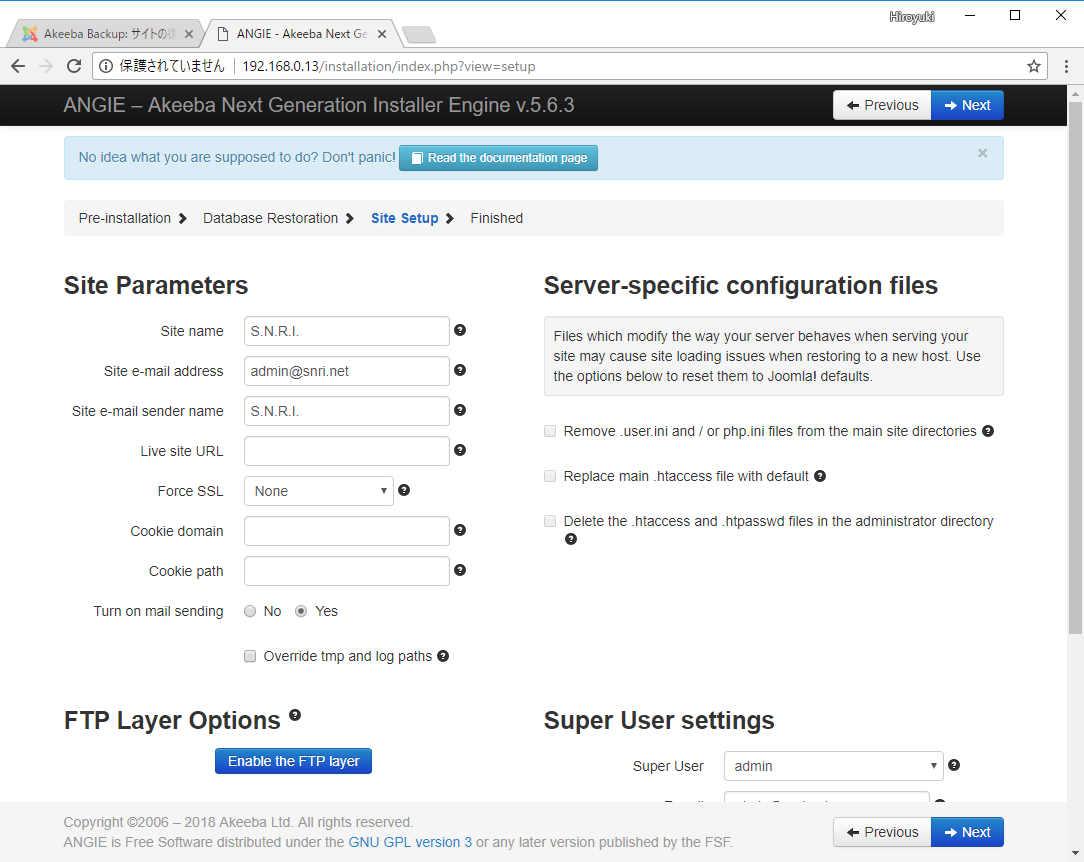Click help icon beside Super User dropdown
This screenshot has width=1084, height=862.
coord(954,765)
